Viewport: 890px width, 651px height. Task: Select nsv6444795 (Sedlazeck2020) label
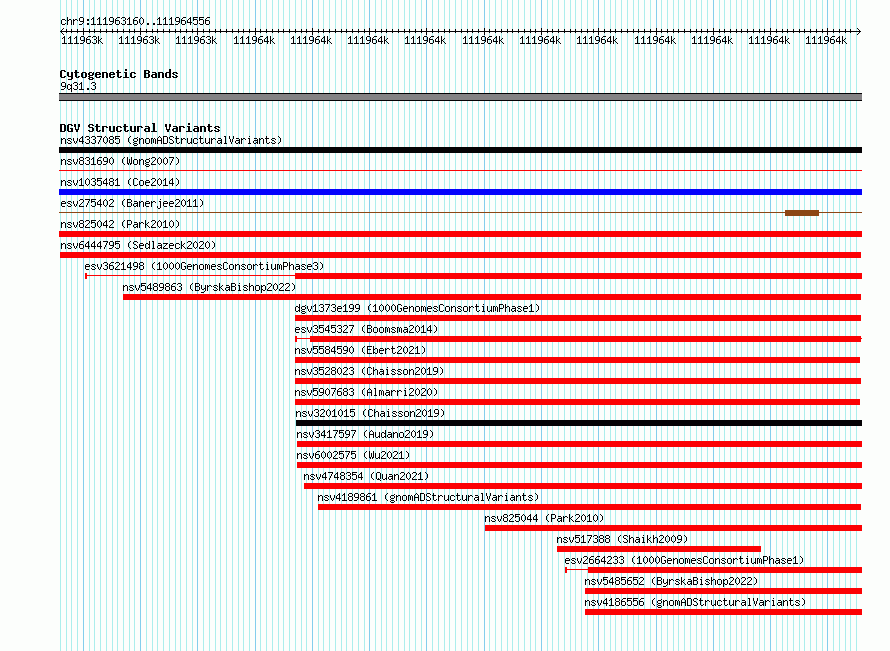pyautogui.click(x=138, y=245)
